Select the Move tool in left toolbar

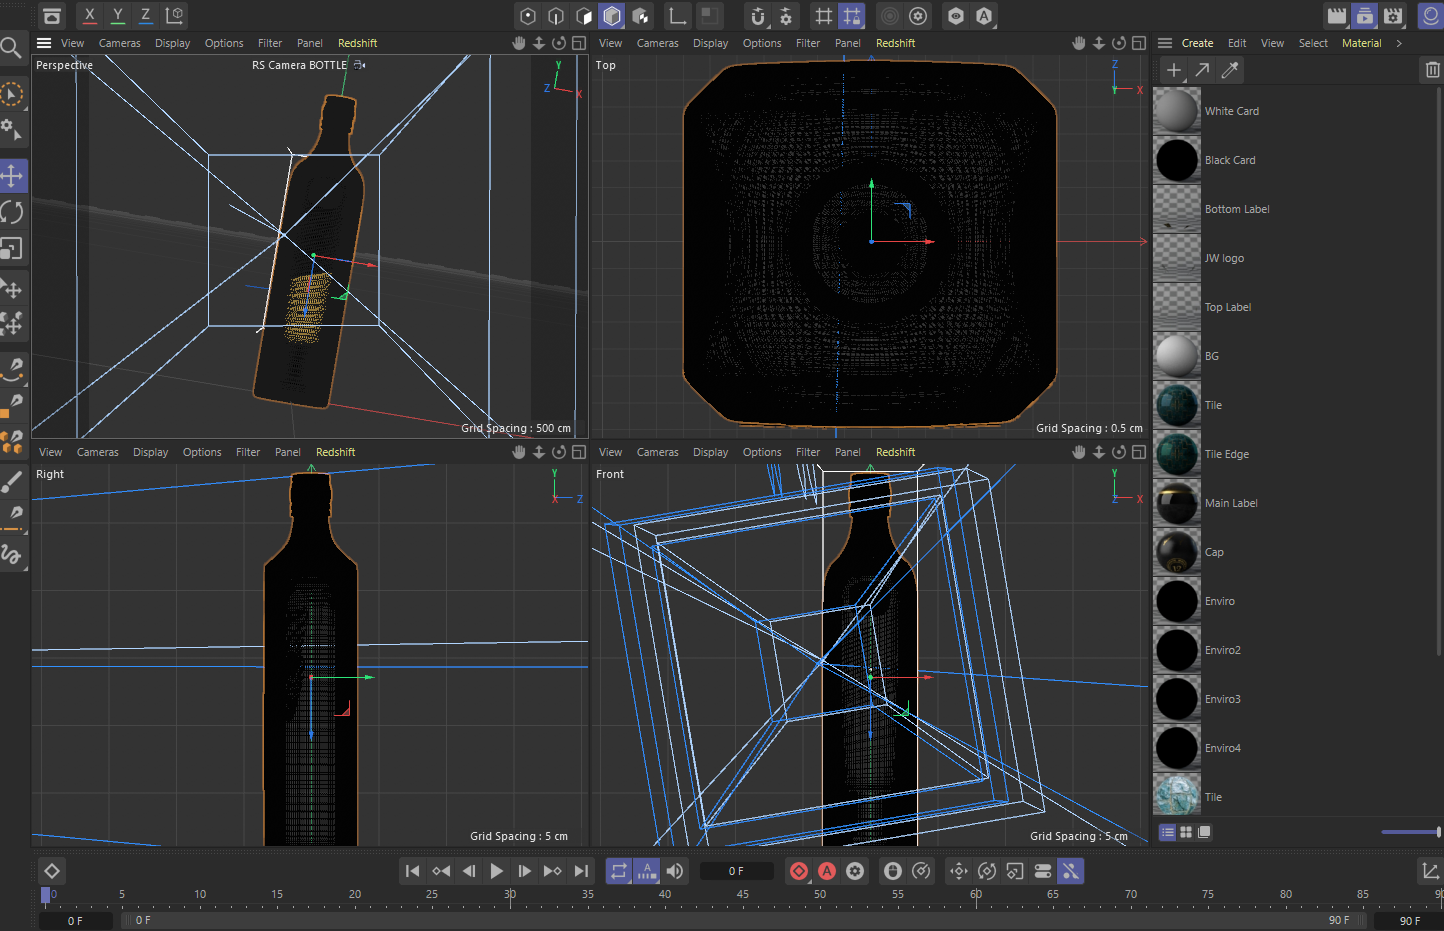(12, 176)
